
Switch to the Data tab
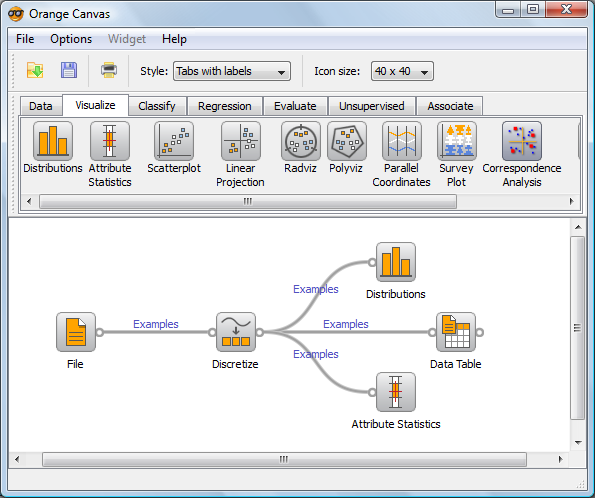(41, 106)
